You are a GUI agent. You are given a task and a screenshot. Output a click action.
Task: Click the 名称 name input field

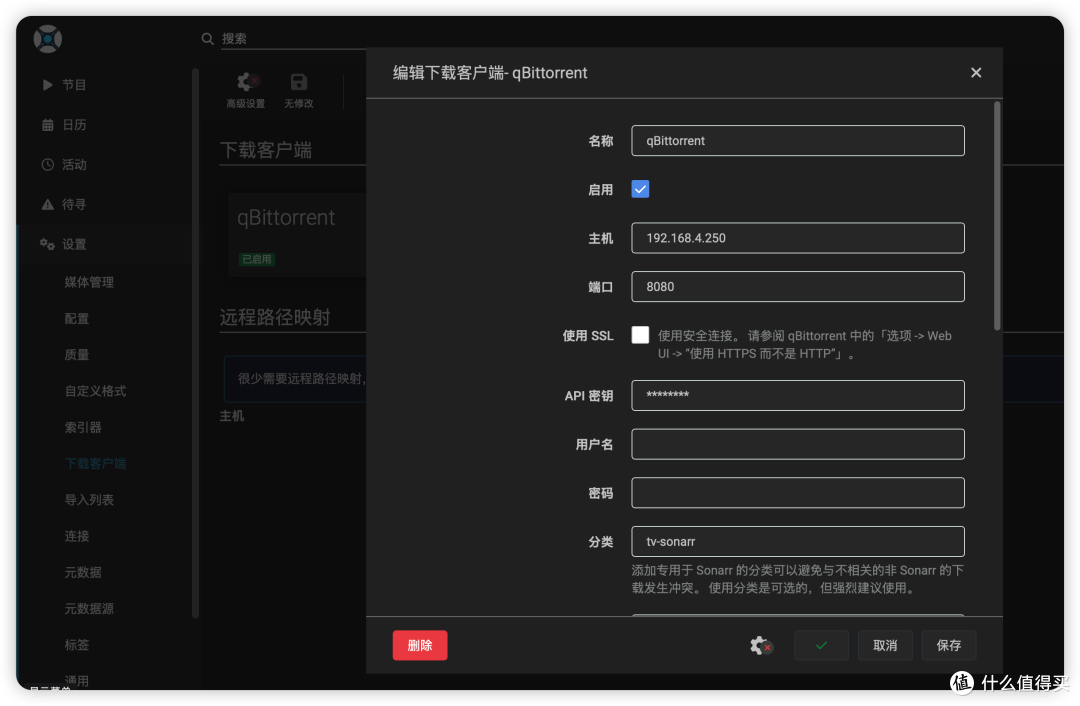tap(798, 141)
